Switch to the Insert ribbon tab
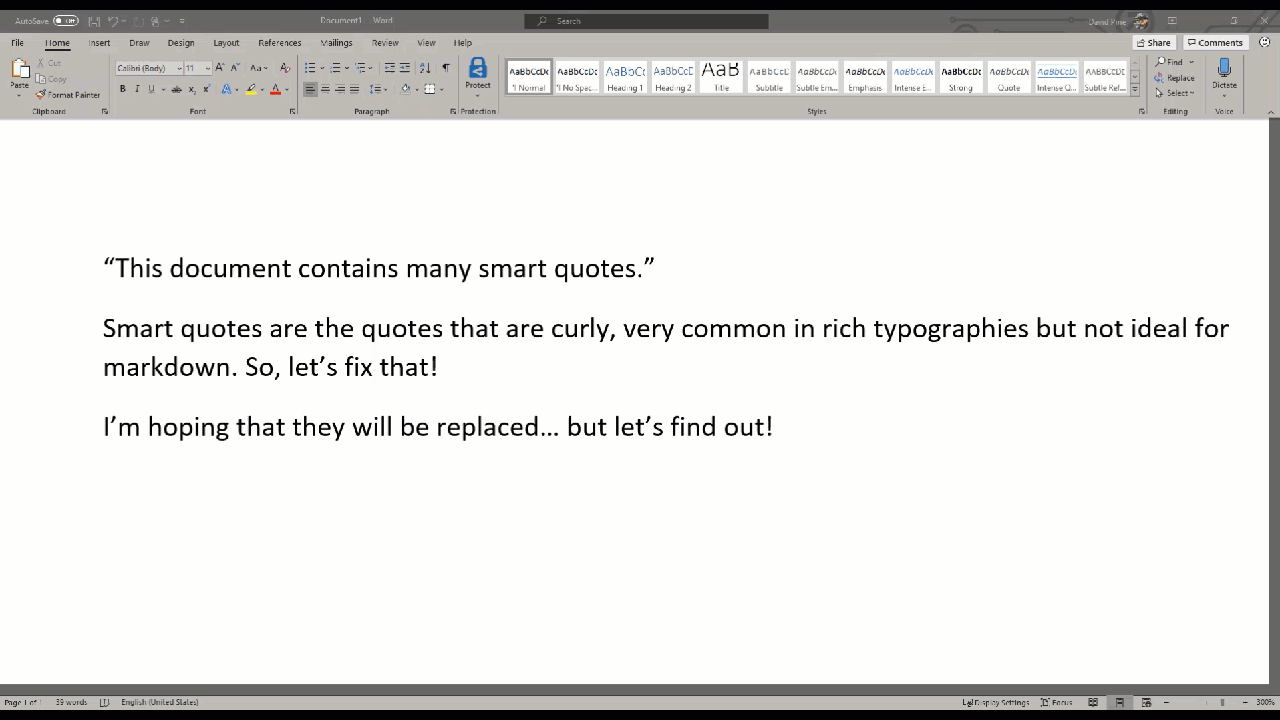The image size is (1280, 720). (99, 42)
